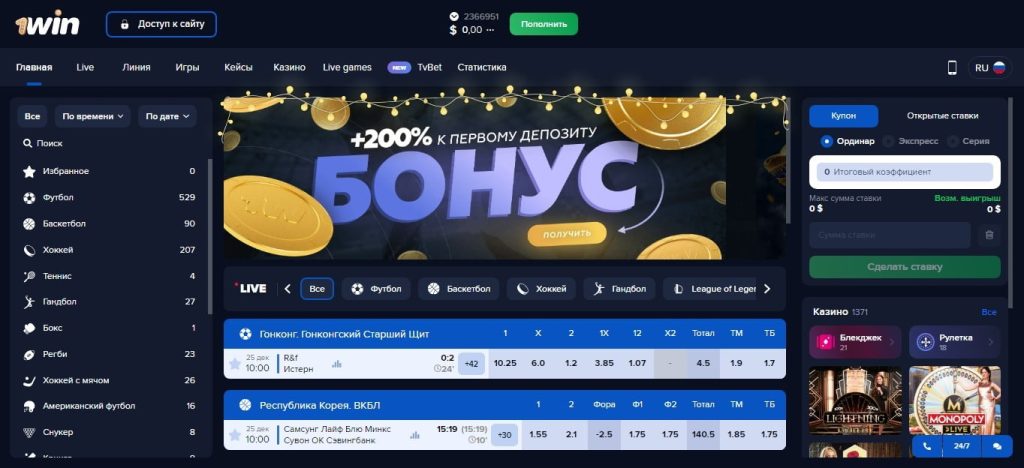Click the green Пополнить button

coord(543,24)
